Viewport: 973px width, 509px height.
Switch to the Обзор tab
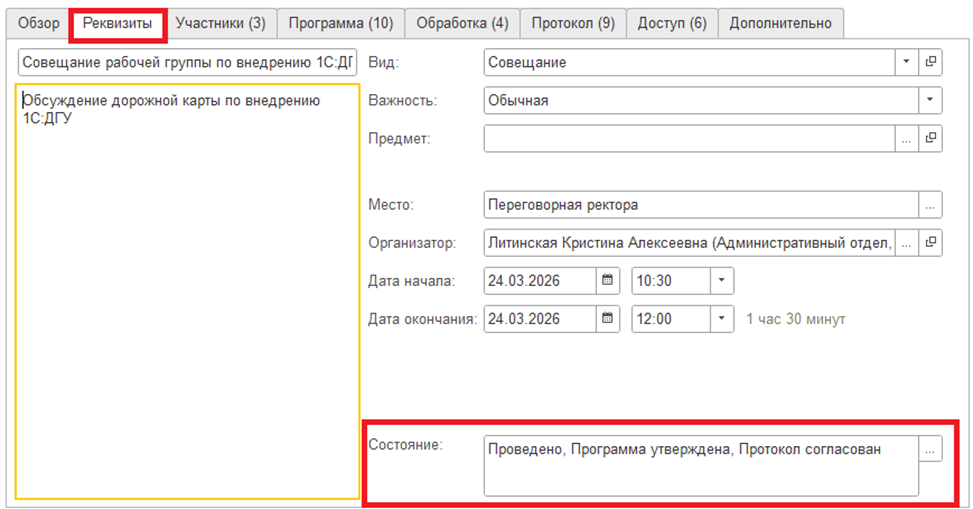(x=40, y=22)
